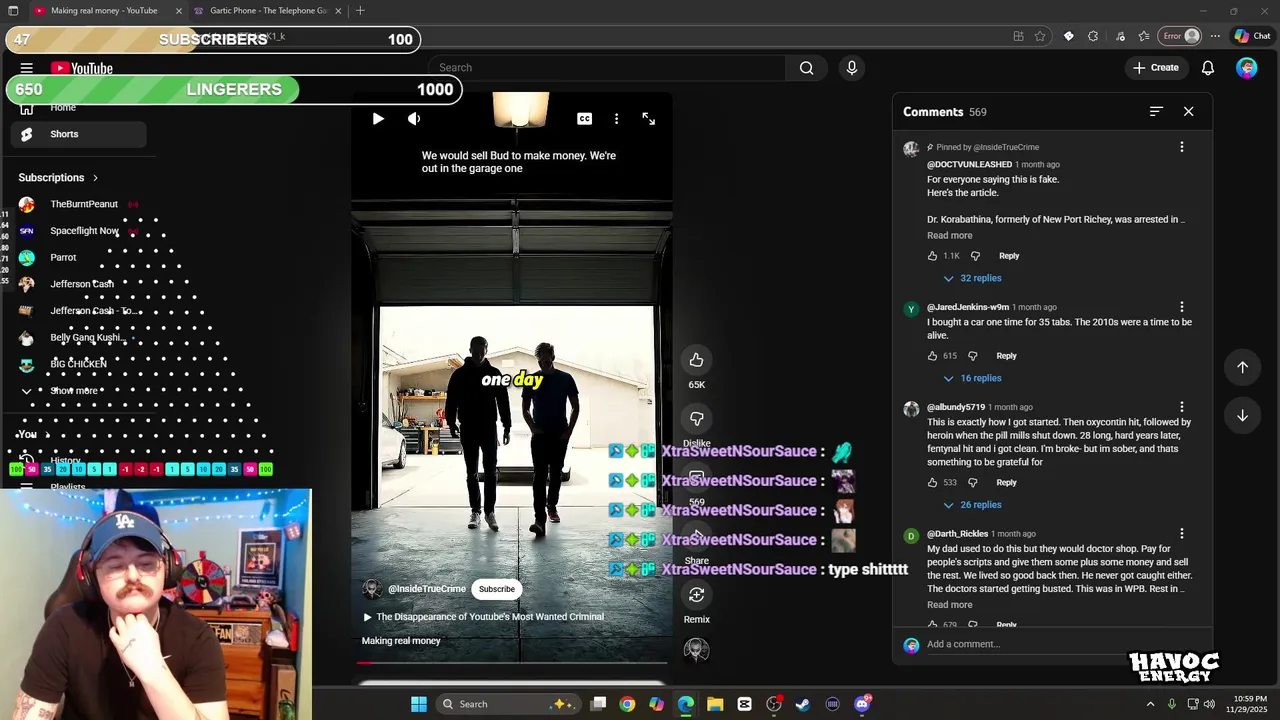This screenshot has height=720, width=1280.
Task: Subscribe to @InsideTrueCrime
Action: (496, 589)
